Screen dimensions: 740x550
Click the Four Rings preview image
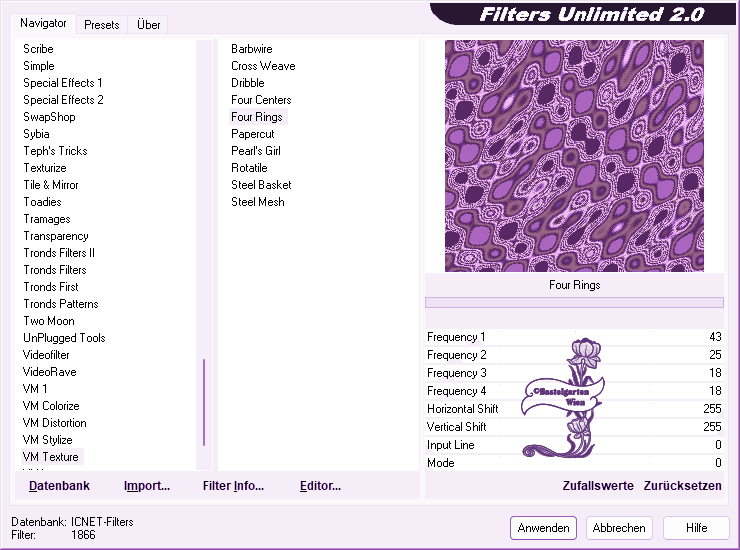pos(574,156)
